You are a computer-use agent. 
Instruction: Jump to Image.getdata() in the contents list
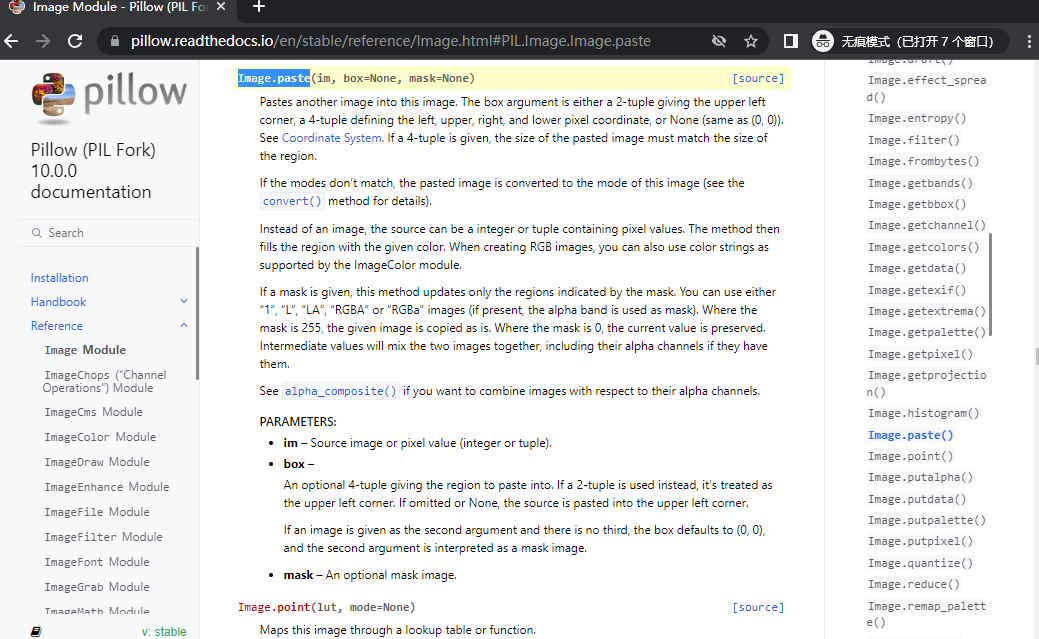point(917,268)
